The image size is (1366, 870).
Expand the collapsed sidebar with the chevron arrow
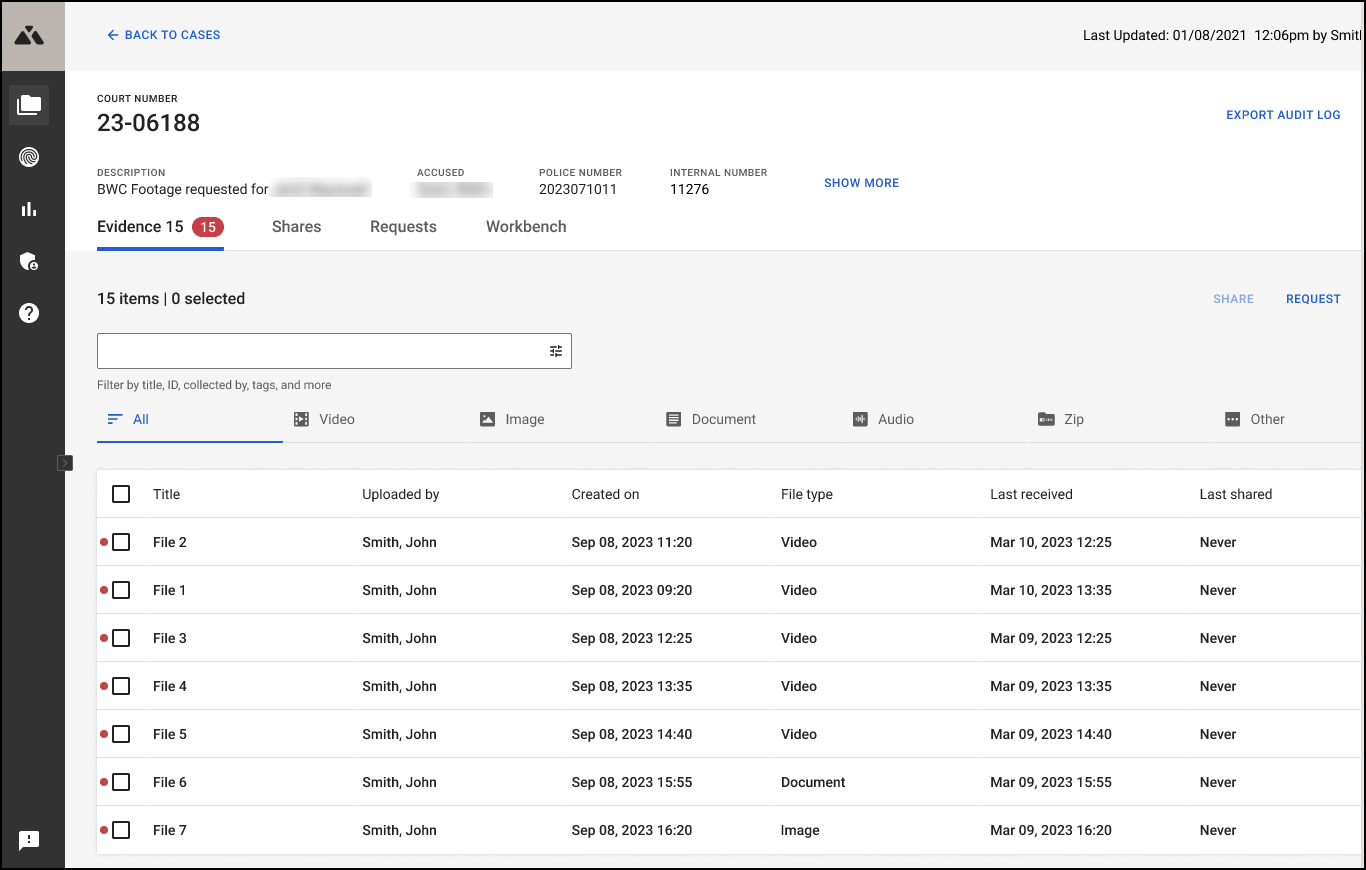click(65, 462)
